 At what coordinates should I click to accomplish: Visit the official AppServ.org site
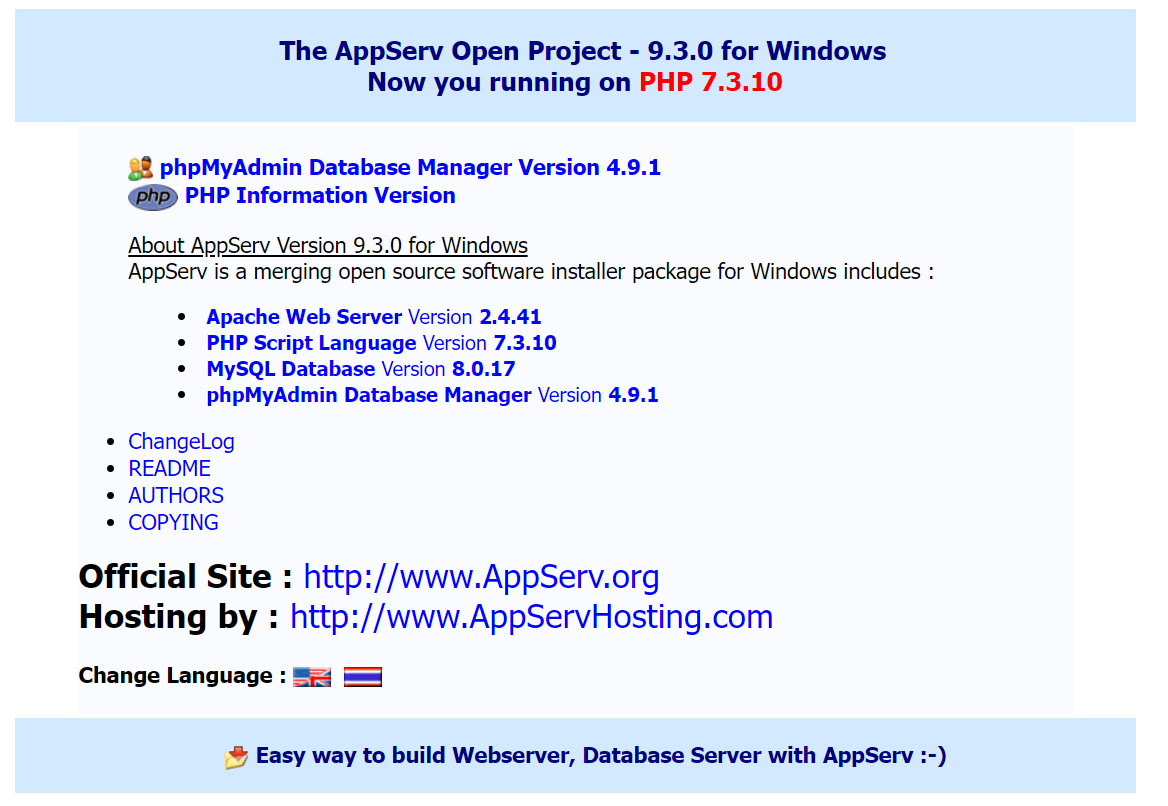pos(481,576)
